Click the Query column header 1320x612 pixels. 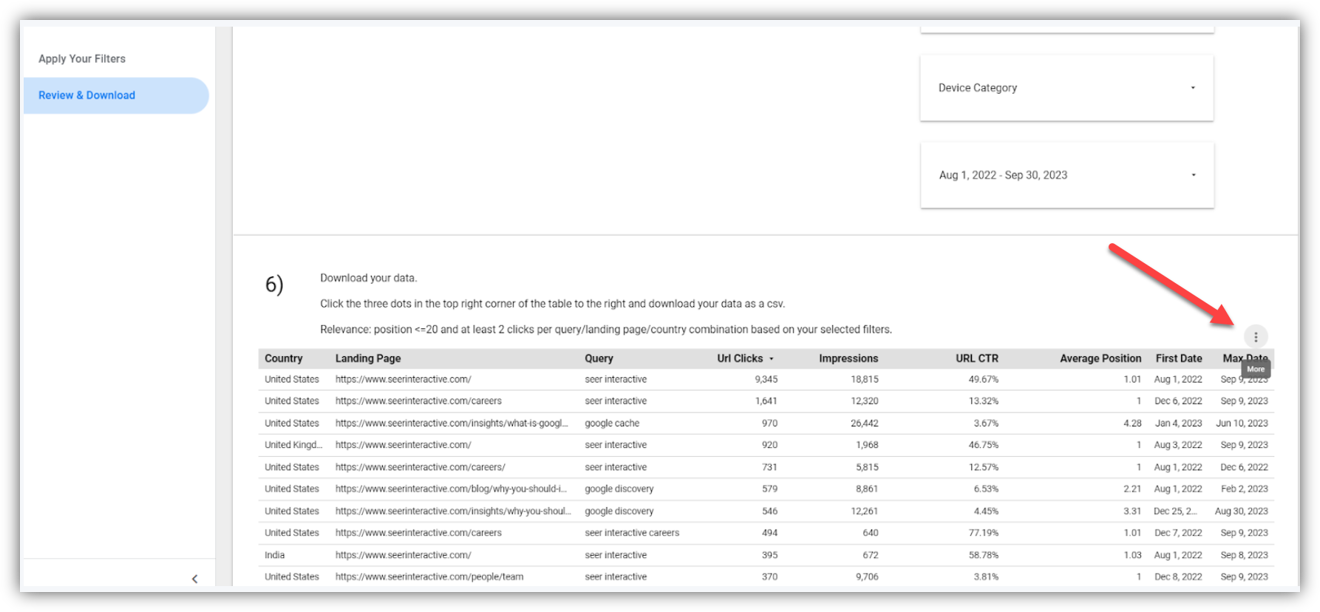click(x=599, y=359)
